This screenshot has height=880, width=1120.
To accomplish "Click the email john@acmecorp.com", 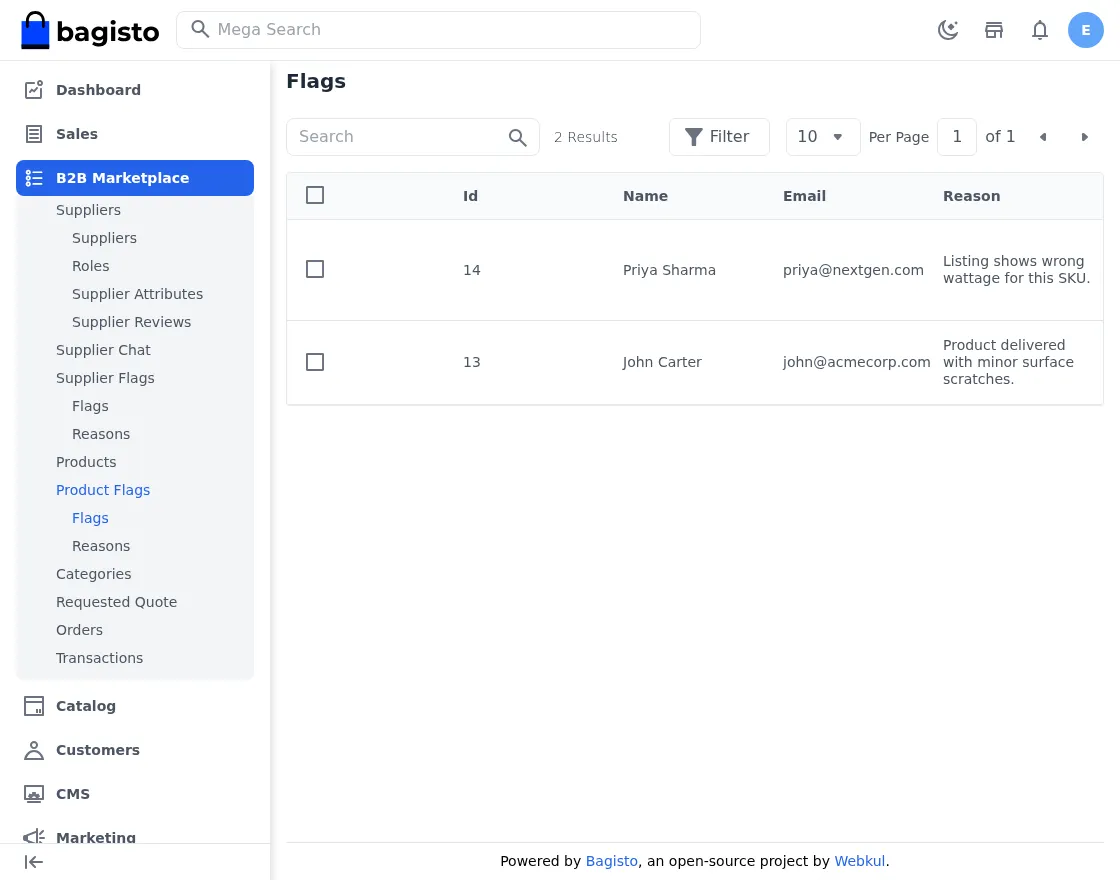I will (856, 362).
